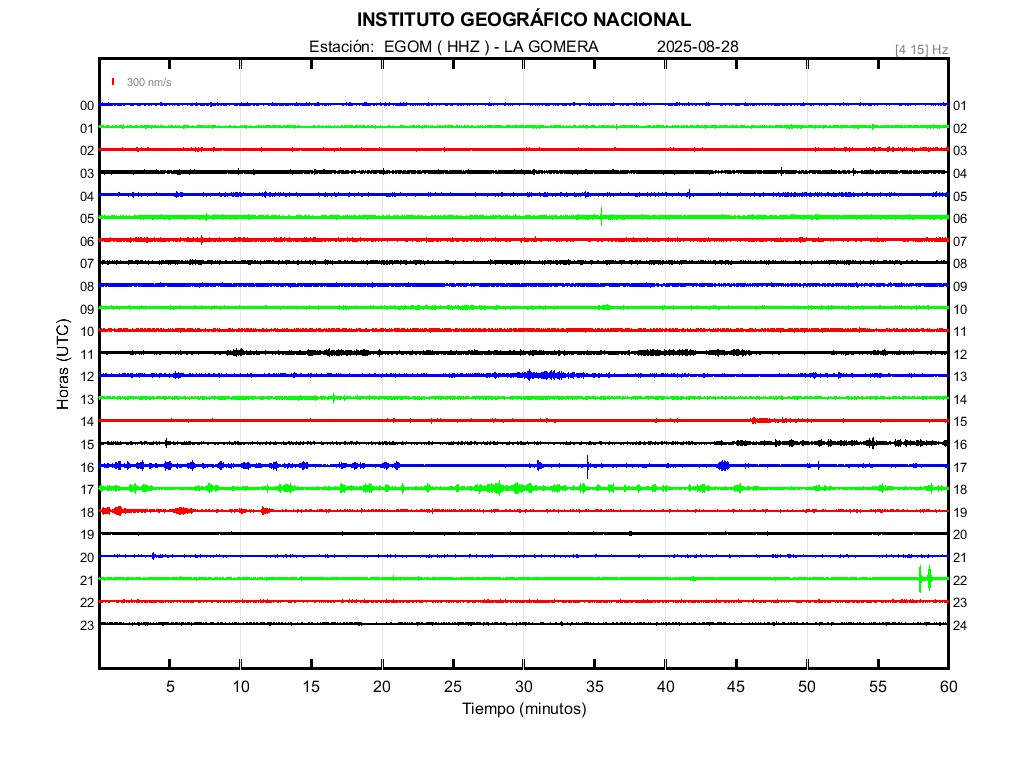Click right-axis hour label 20

click(960, 535)
